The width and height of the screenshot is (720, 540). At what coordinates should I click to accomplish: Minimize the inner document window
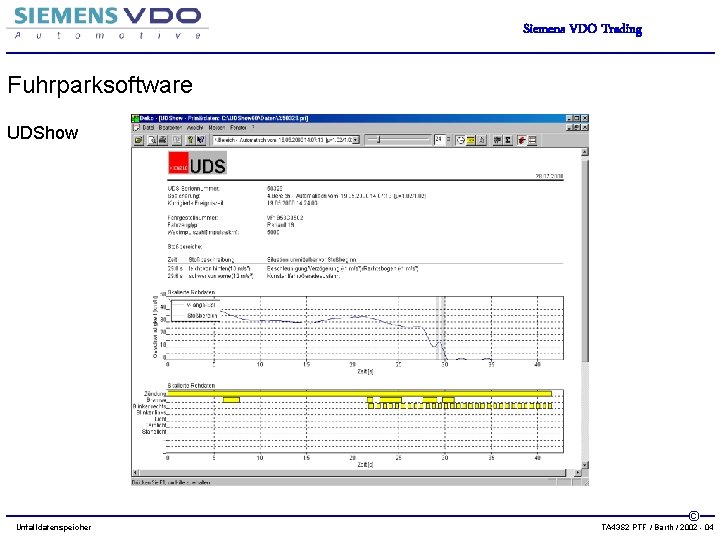570,127
